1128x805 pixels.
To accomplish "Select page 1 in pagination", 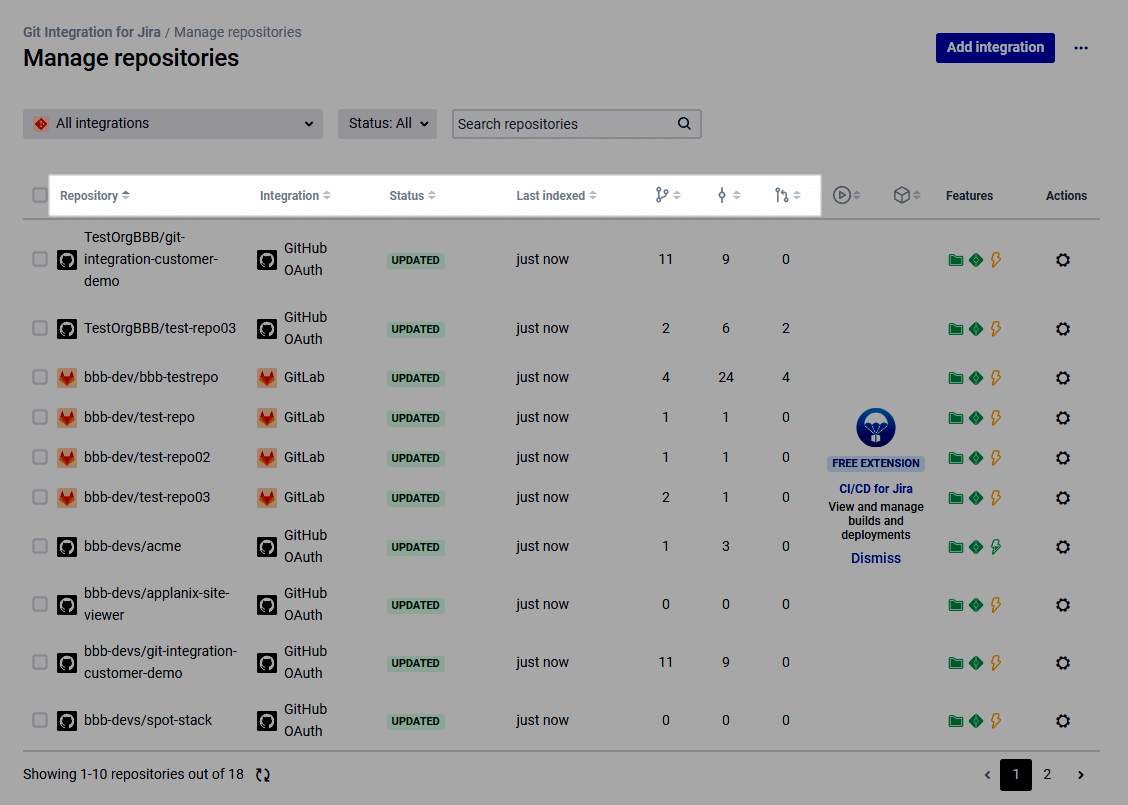I will coord(1016,775).
